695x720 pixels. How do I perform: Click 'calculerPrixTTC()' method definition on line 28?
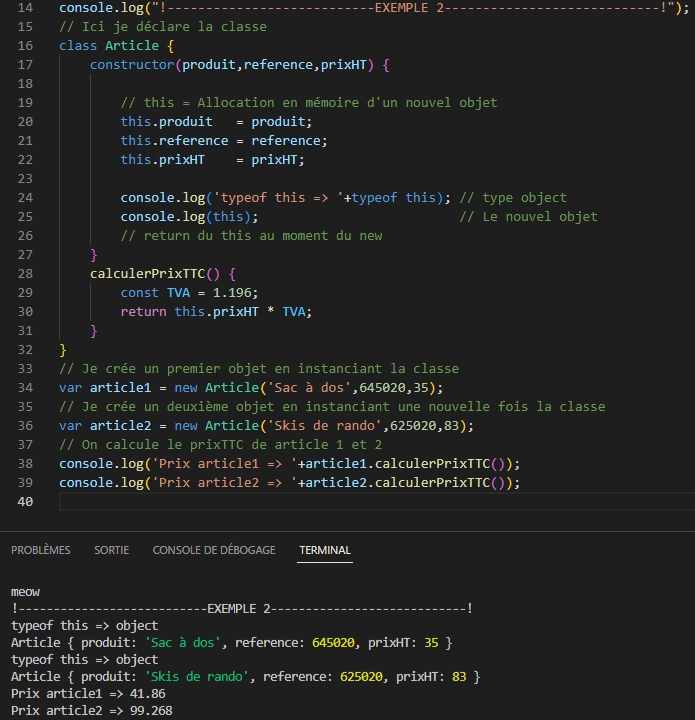(x=155, y=274)
